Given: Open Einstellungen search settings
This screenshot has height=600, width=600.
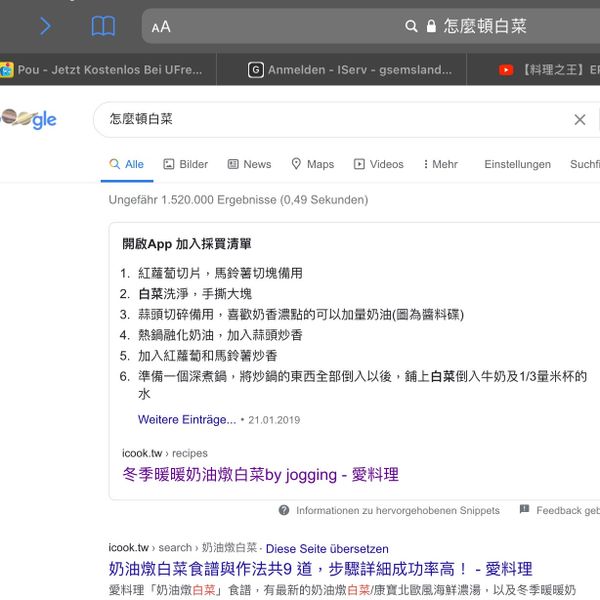Looking at the screenshot, I should pos(517,164).
